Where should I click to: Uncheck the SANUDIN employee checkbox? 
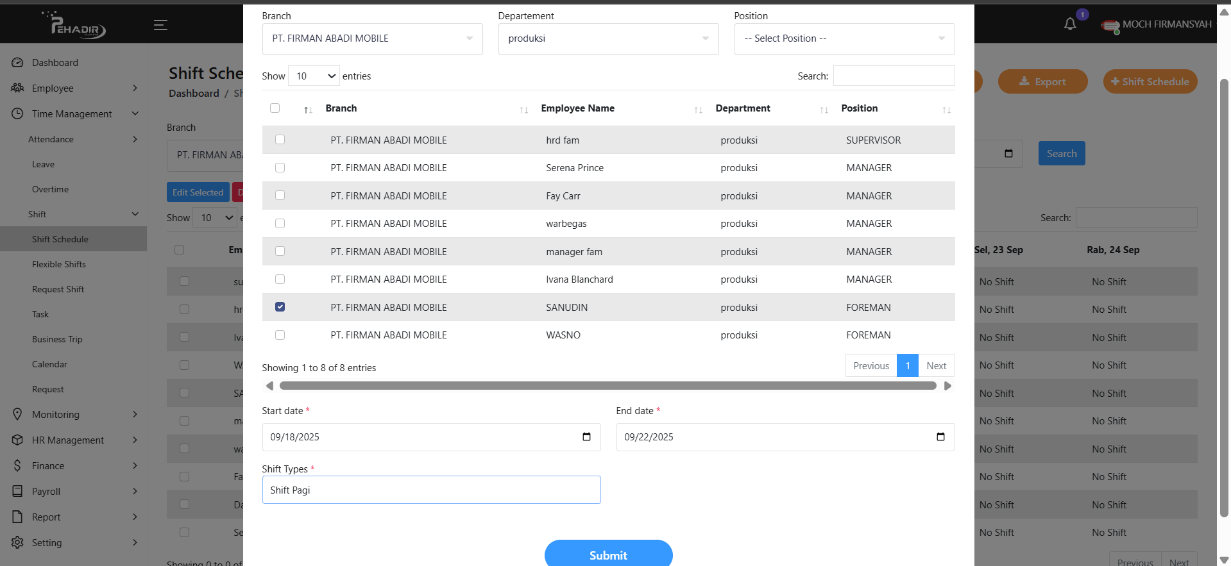pos(280,307)
